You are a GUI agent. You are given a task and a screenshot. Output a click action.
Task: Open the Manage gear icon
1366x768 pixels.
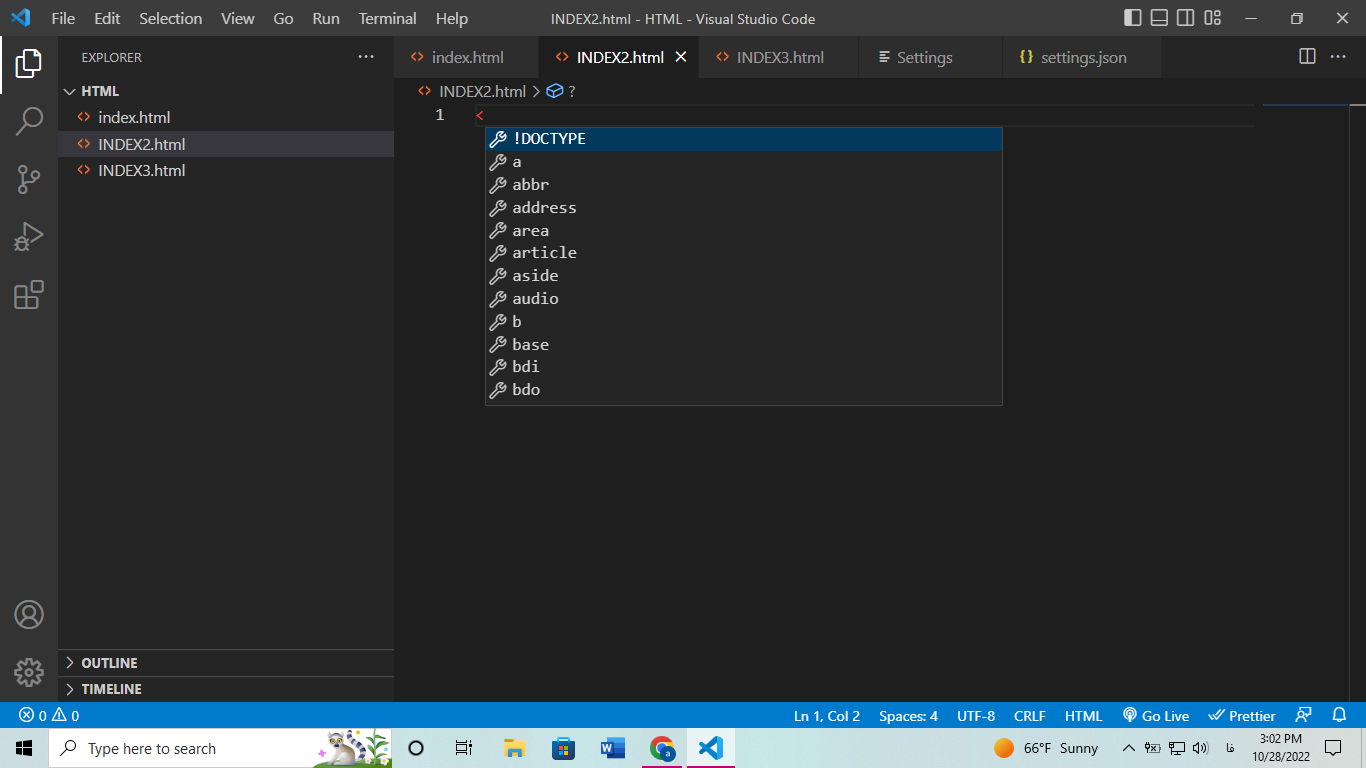tap(28, 672)
